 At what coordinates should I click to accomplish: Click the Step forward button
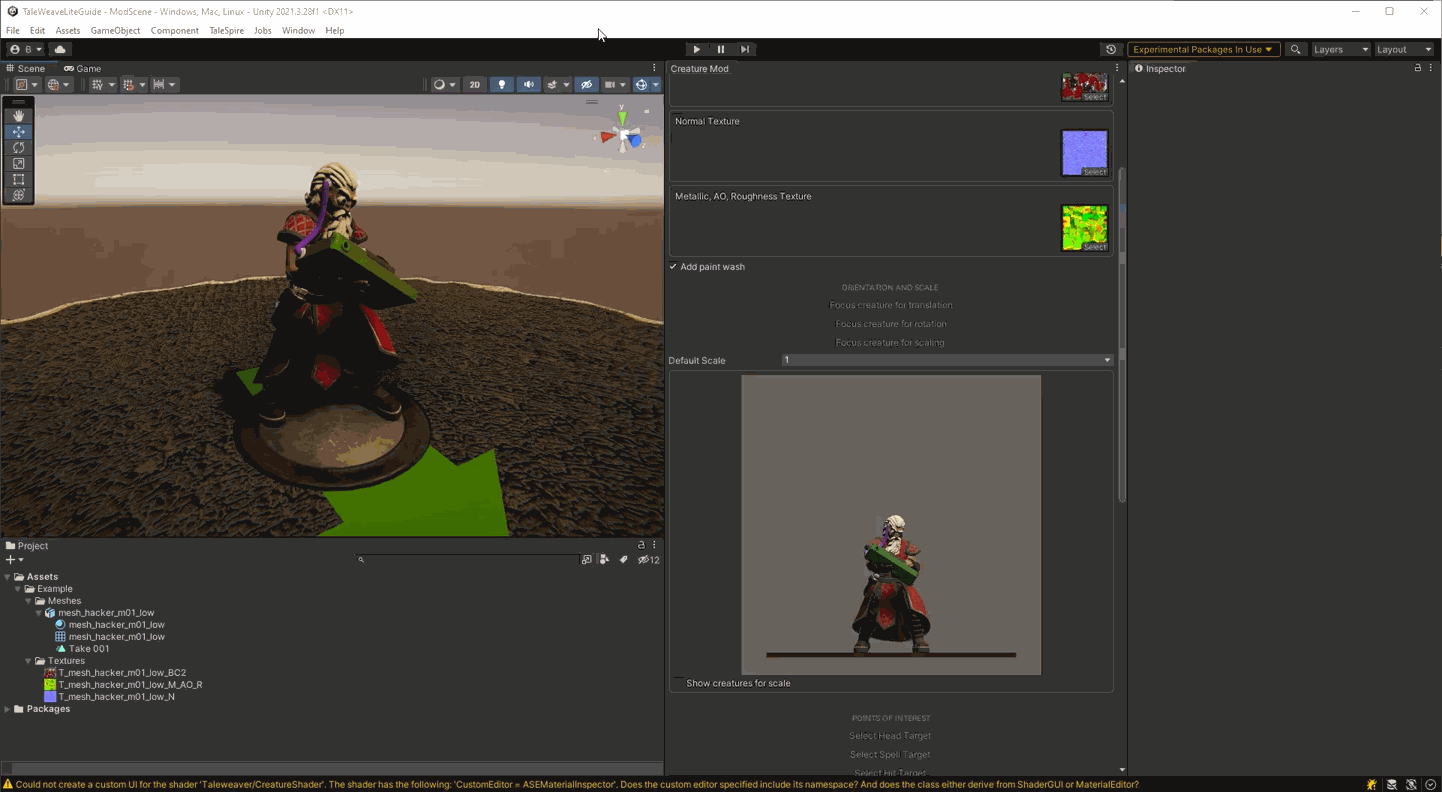(745, 49)
